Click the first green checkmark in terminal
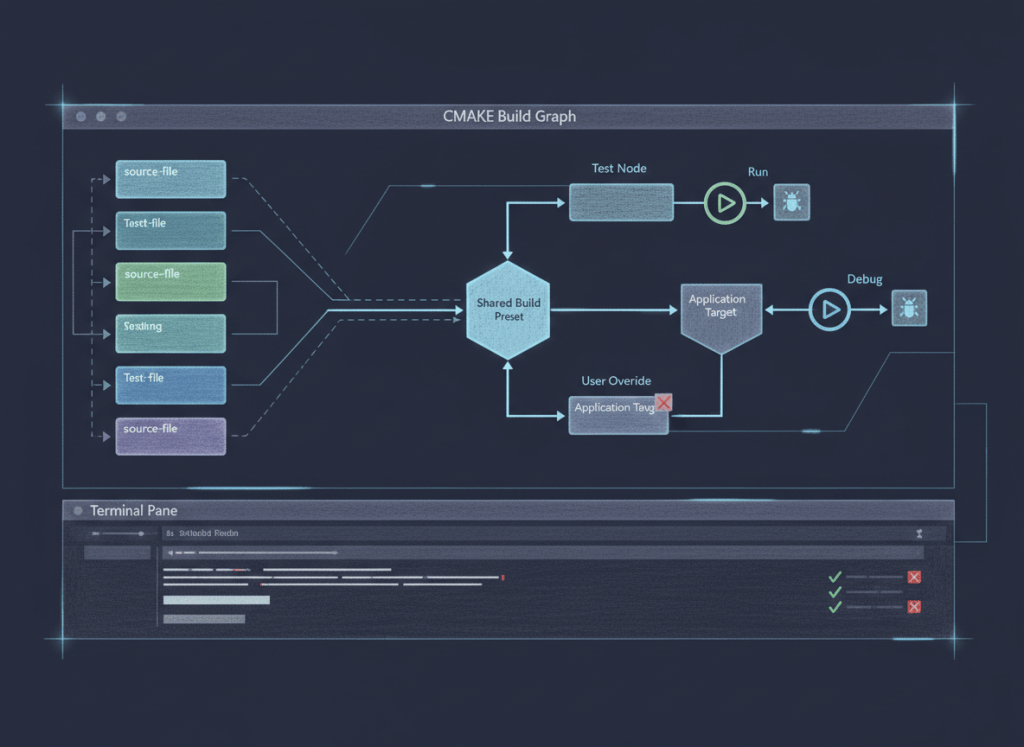1024x747 pixels. (835, 577)
